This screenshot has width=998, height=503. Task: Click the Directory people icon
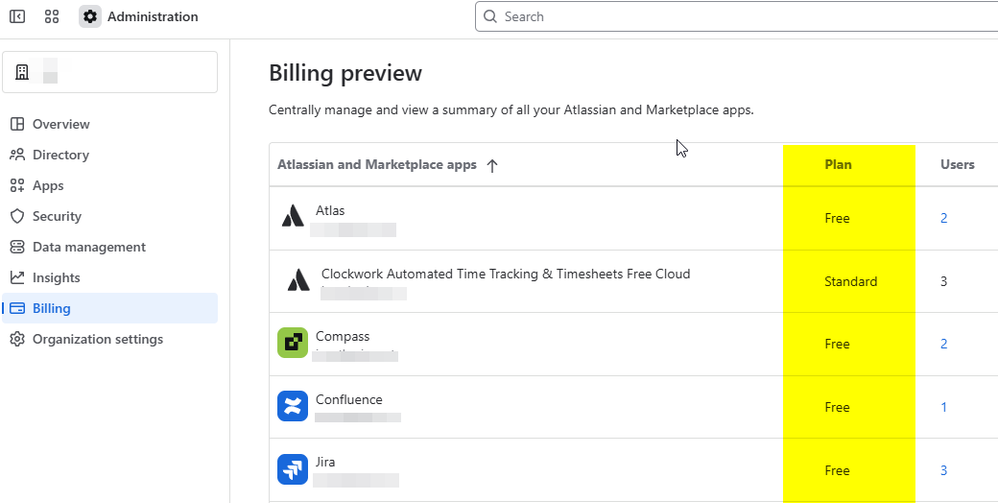(x=17, y=155)
